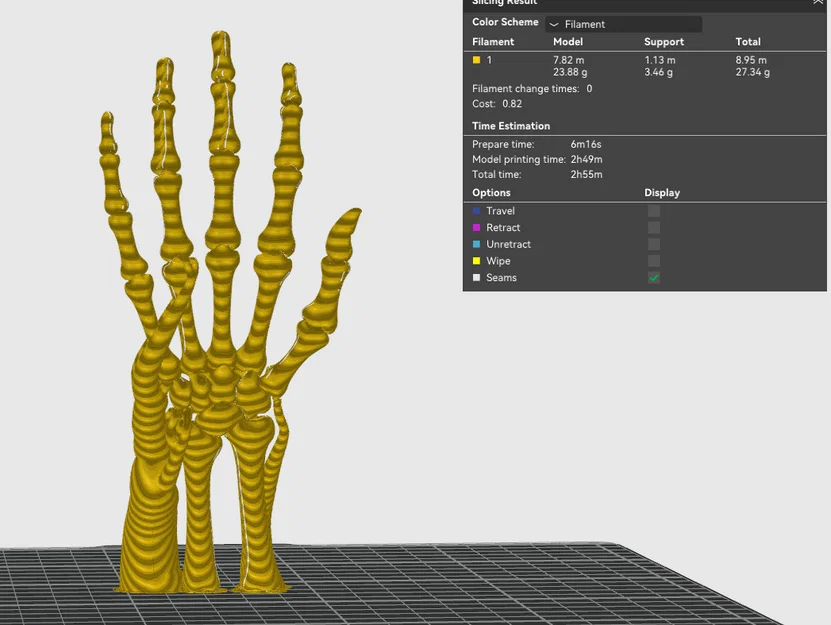Select the 'Prepare time:' label

coord(503,144)
